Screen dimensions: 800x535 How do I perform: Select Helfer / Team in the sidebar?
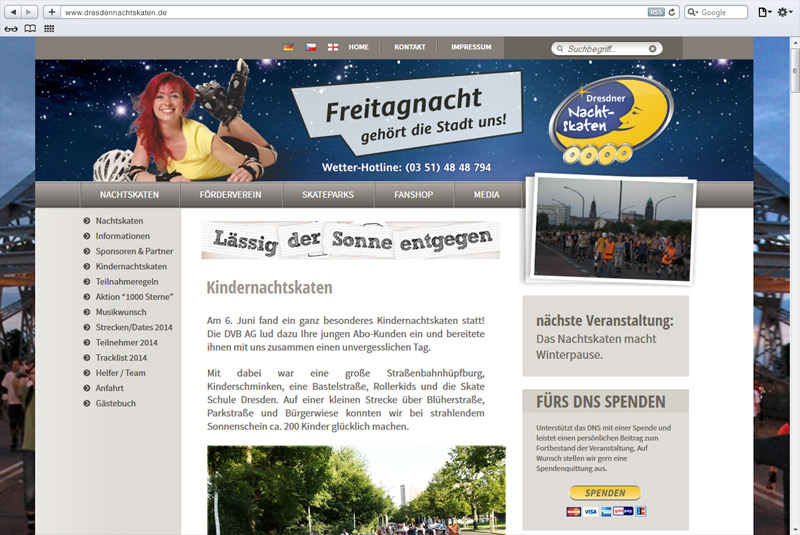(x=120, y=373)
